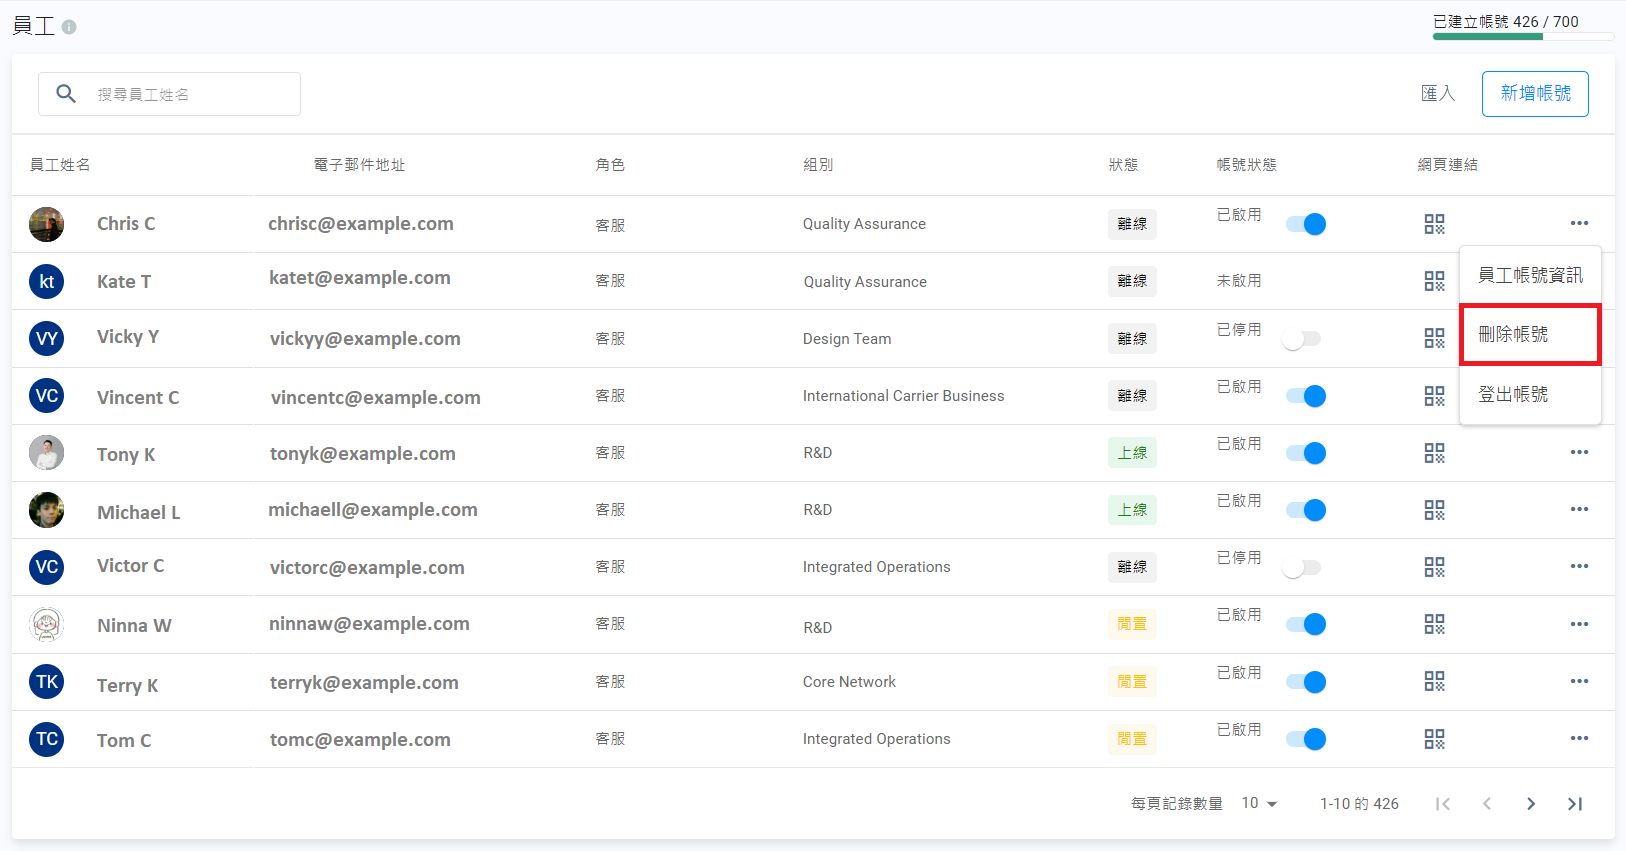Open QR code link for Kate T

(1434, 281)
